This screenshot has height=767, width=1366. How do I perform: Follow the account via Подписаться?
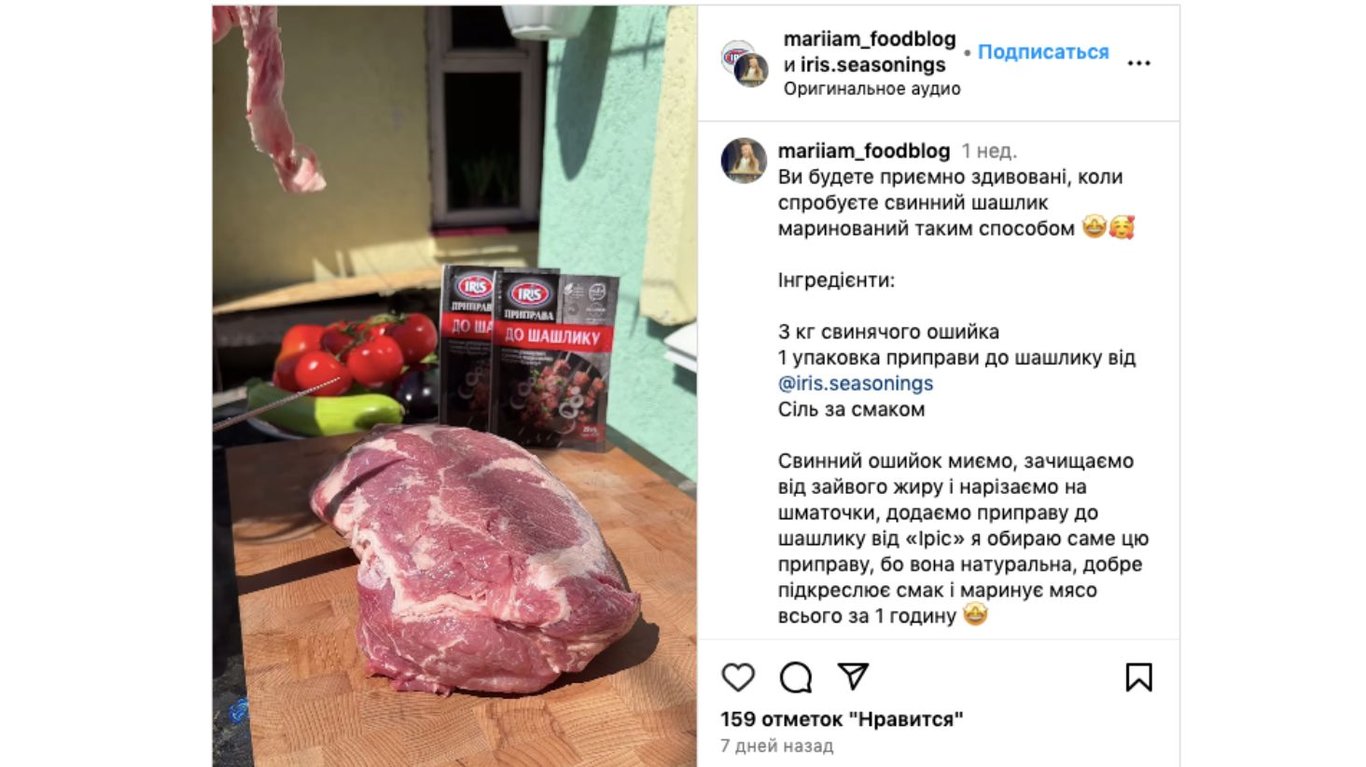[x=1043, y=52]
